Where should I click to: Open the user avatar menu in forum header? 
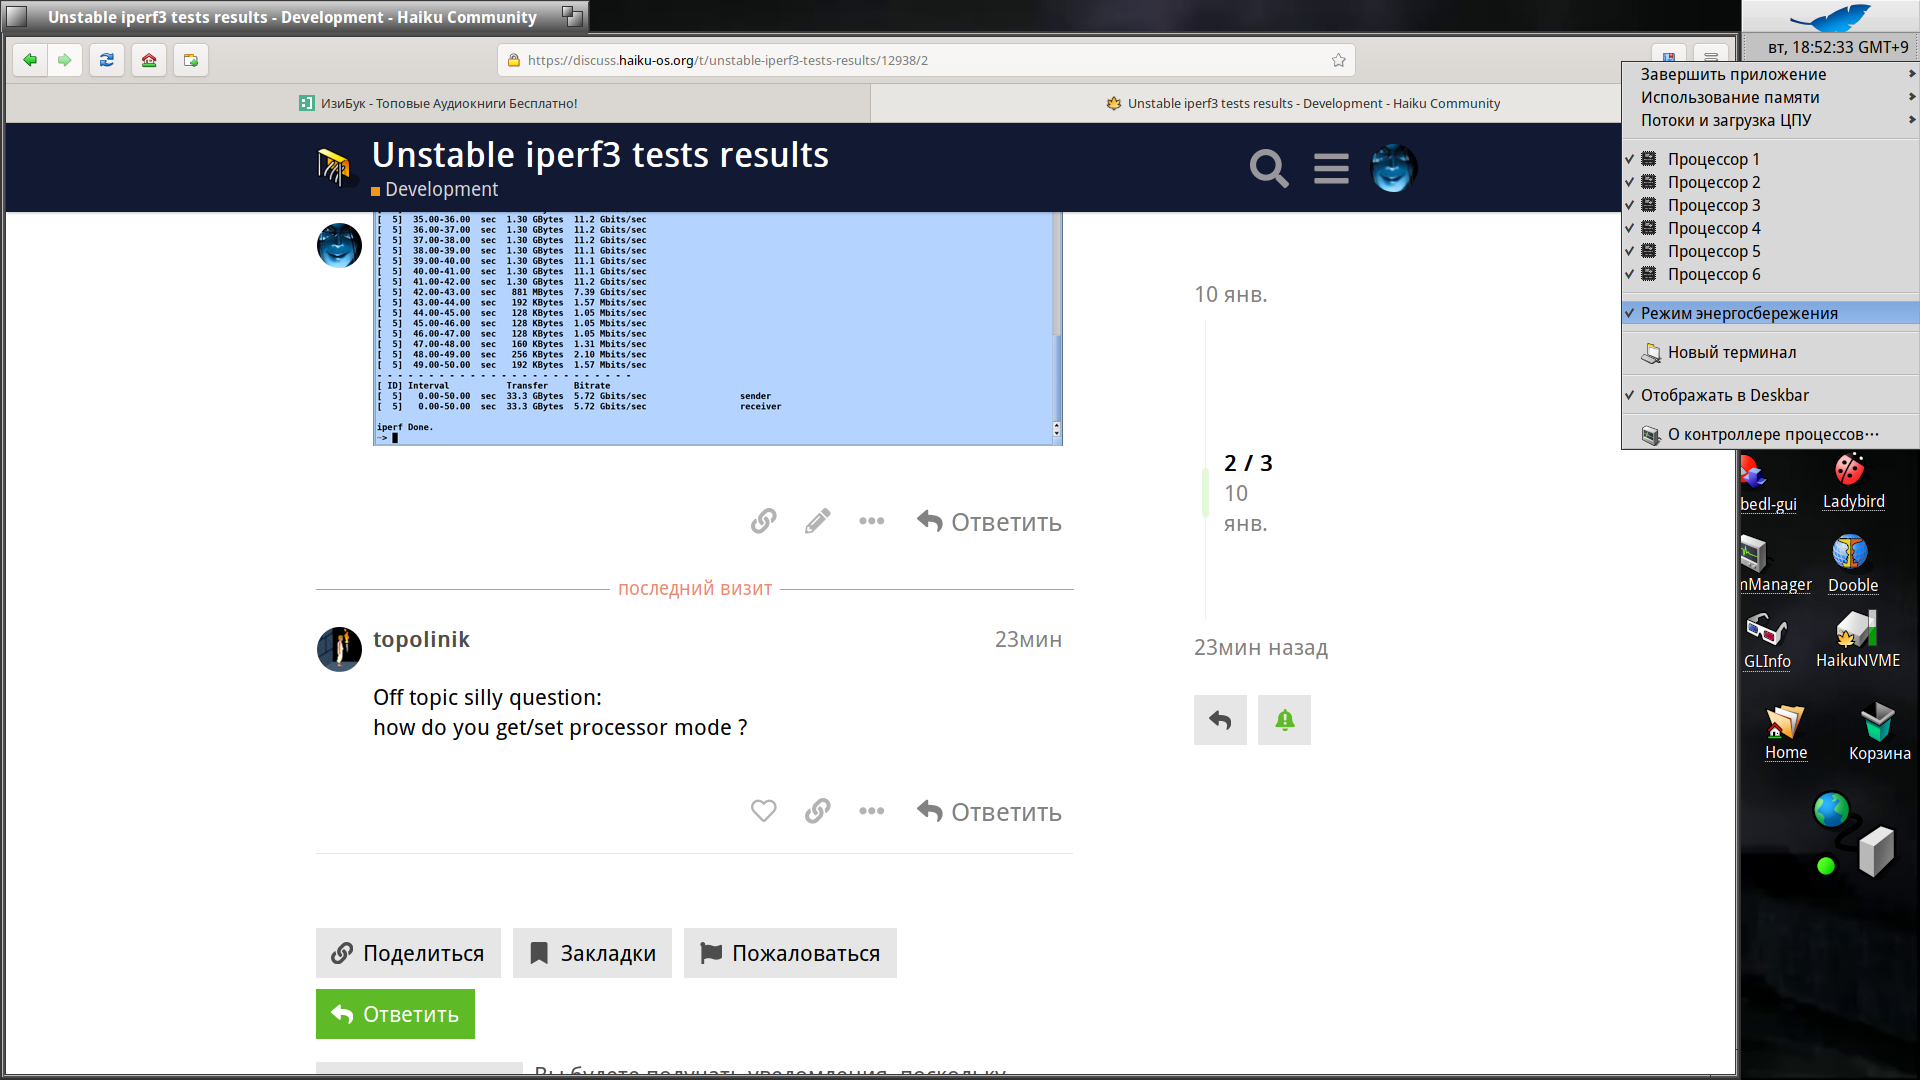pyautogui.click(x=1393, y=168)
